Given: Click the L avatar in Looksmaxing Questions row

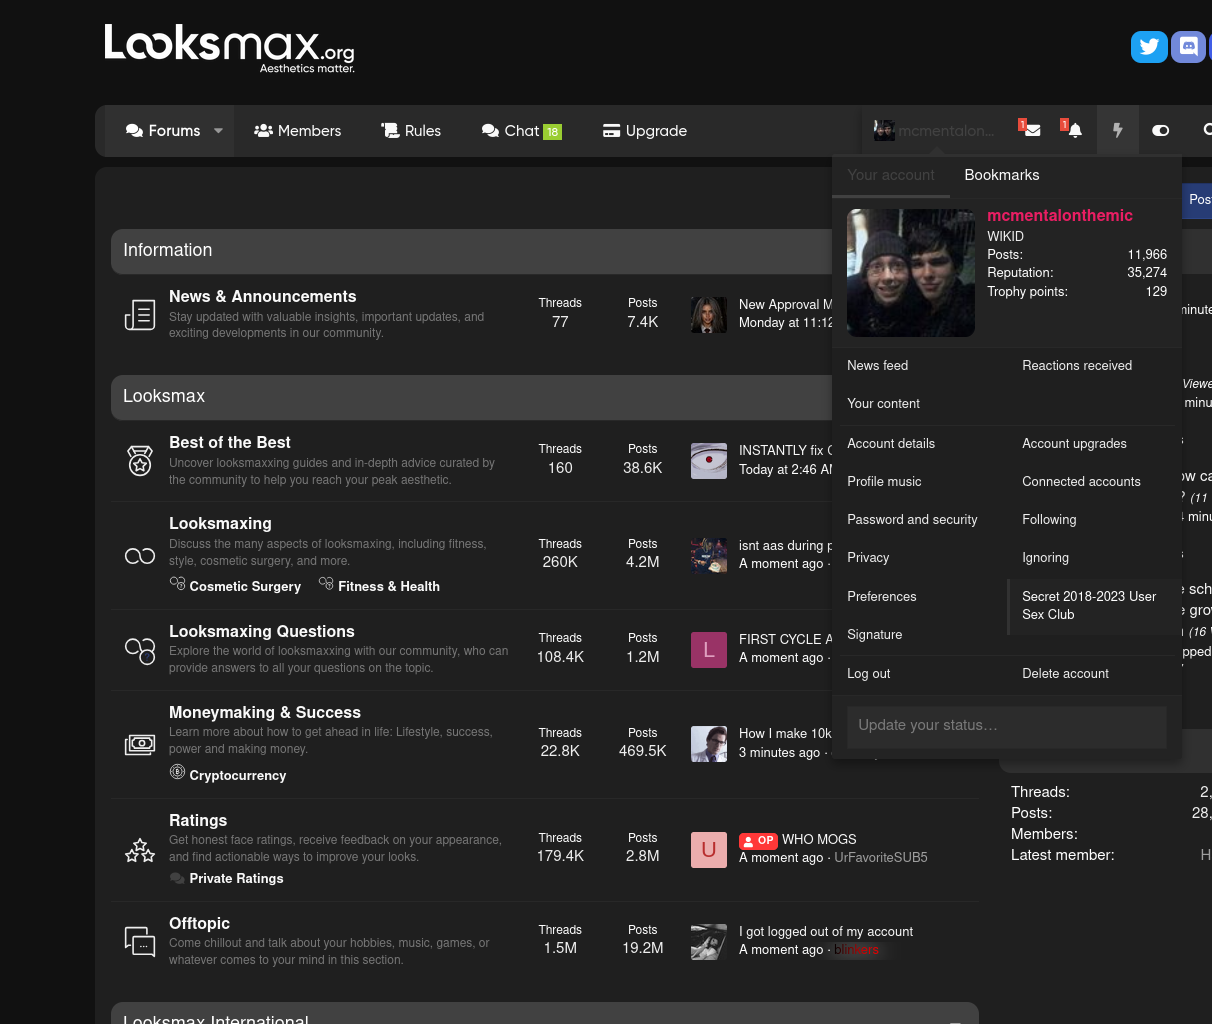Looking at the screenshot, I should pyautogui.click(x=709, y=650).
